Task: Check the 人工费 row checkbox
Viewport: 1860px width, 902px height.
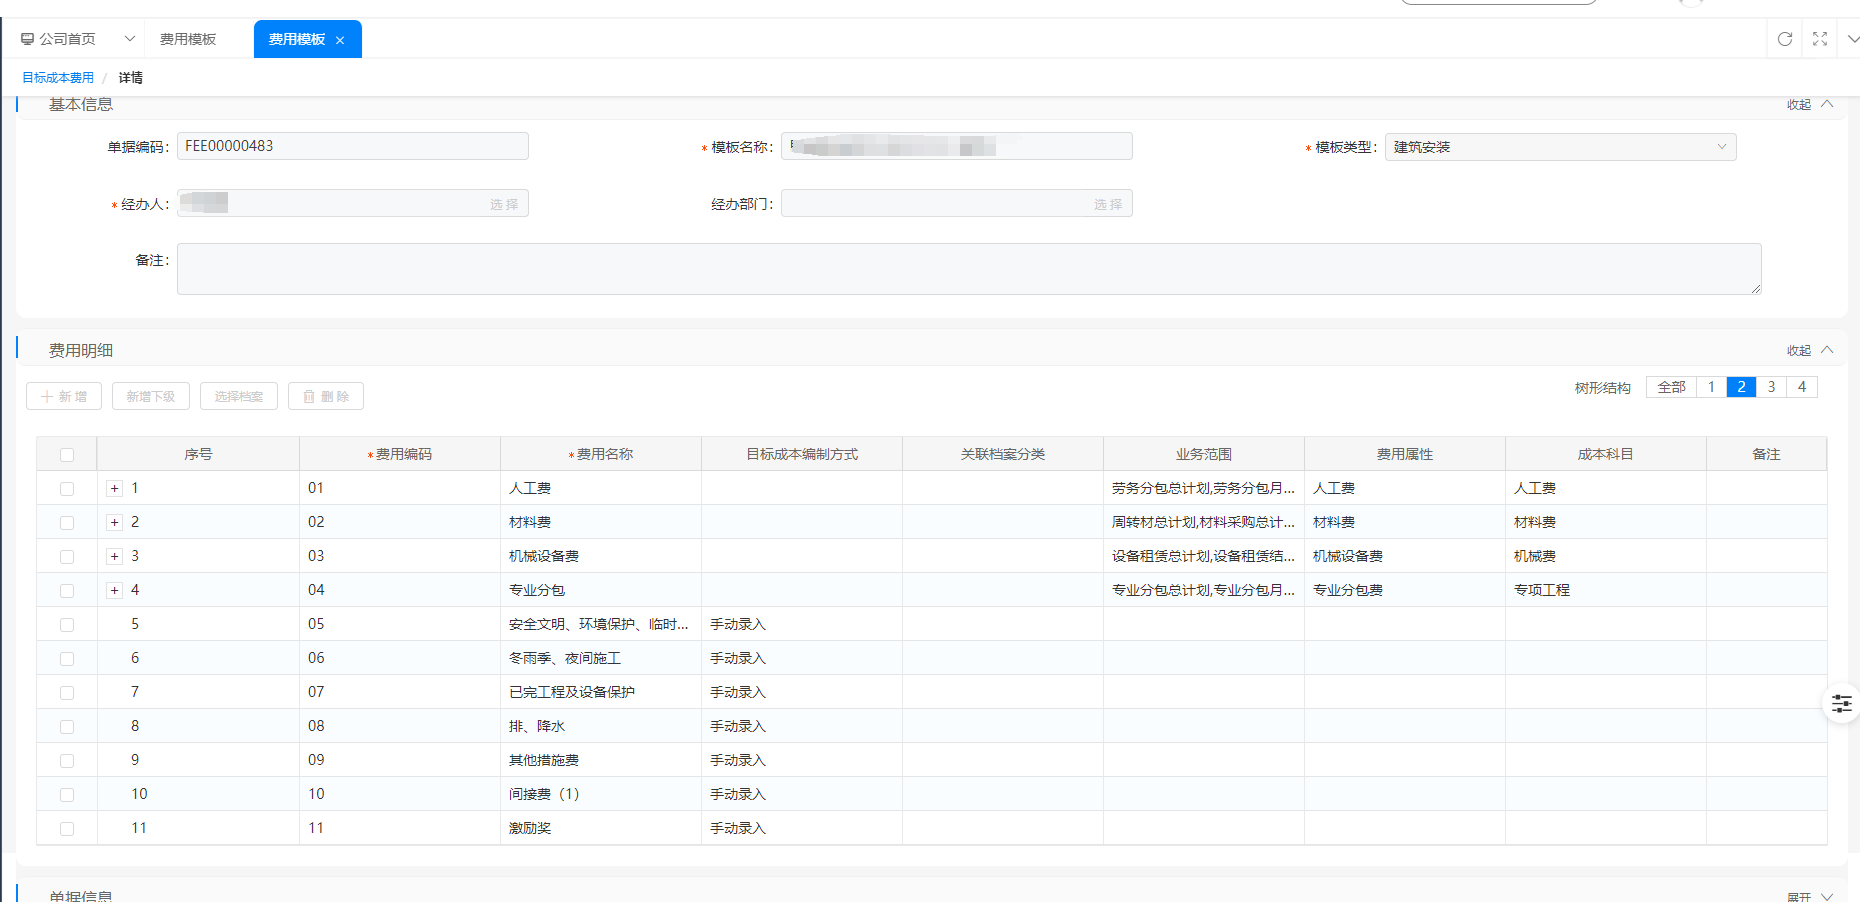Action: pos(67,489)
